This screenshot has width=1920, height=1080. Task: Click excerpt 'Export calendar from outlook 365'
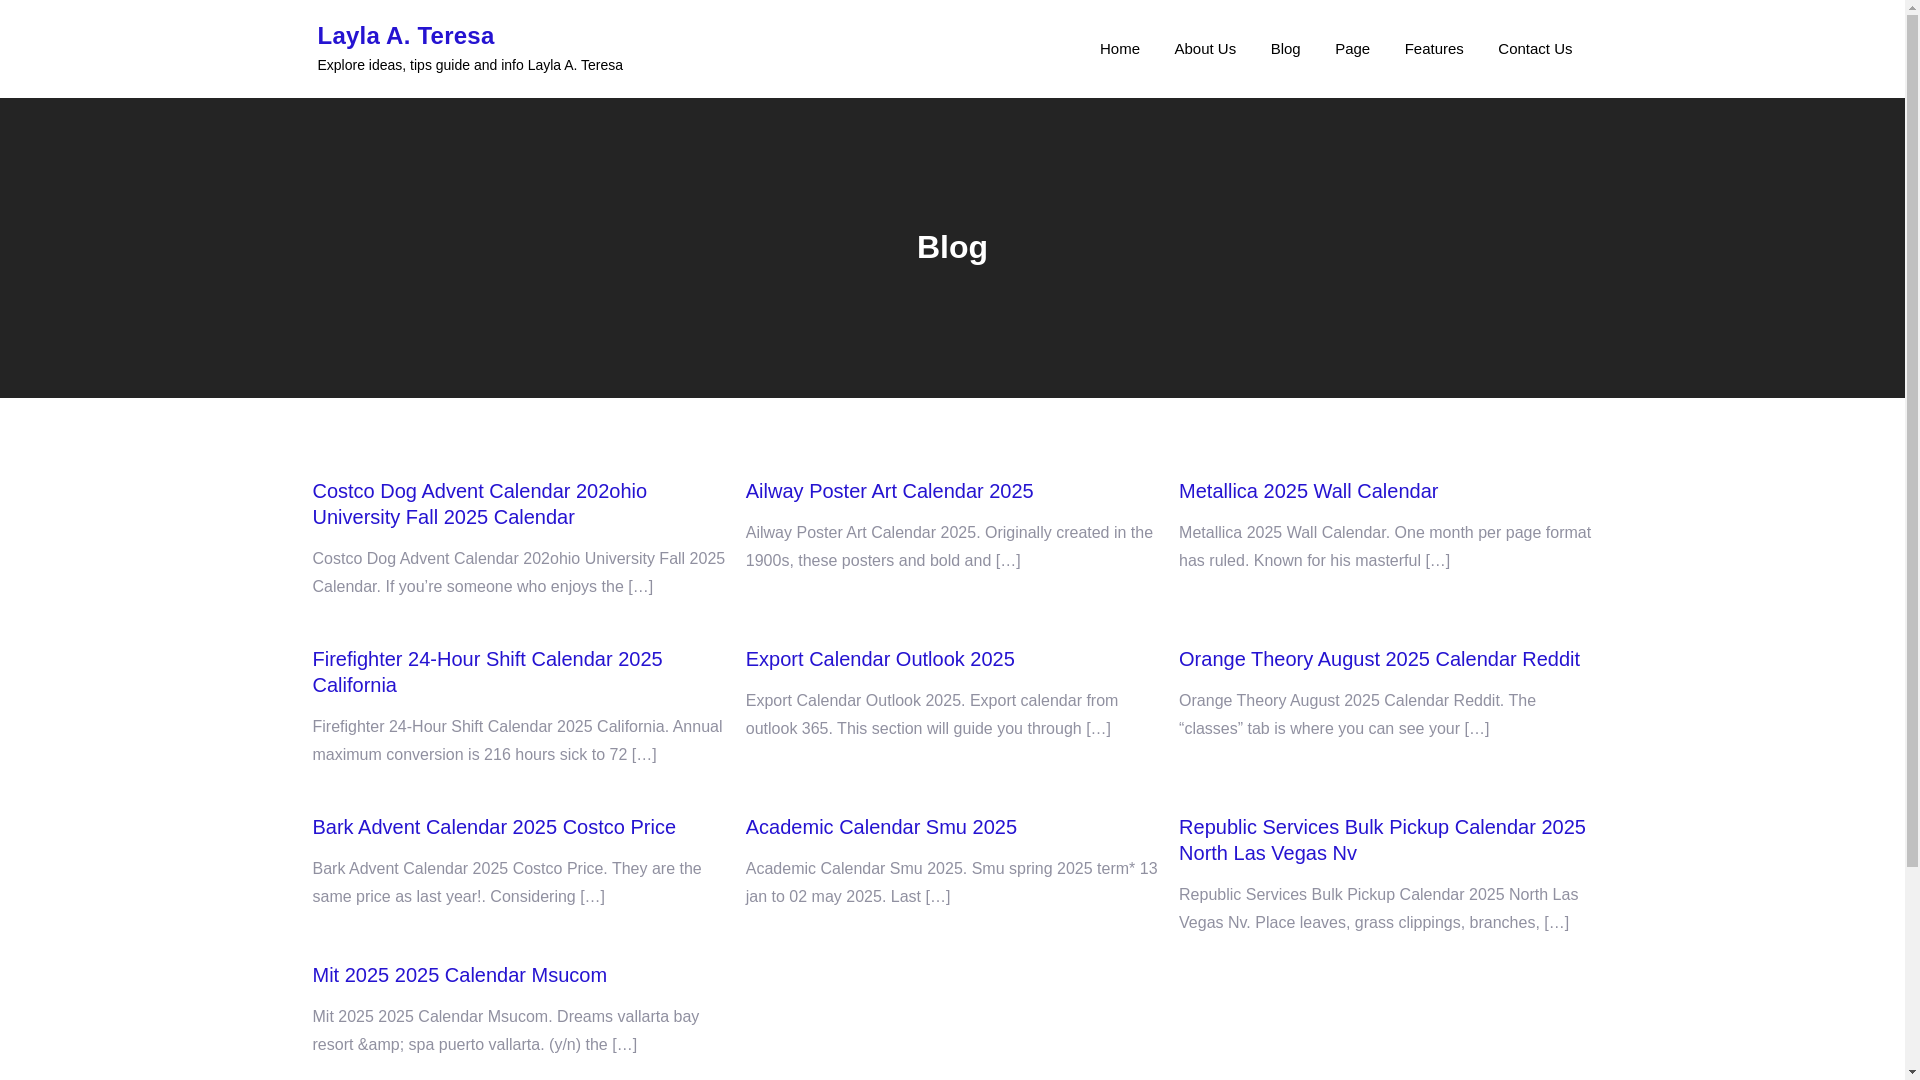932,715
